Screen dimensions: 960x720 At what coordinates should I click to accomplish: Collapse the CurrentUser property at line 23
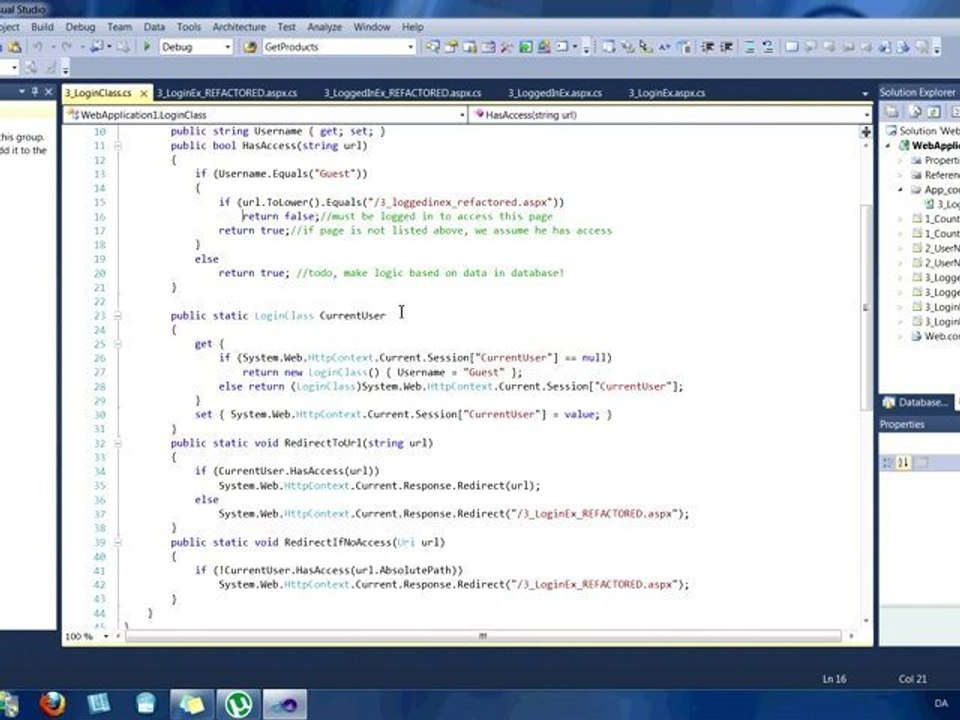tap(117, 316)
